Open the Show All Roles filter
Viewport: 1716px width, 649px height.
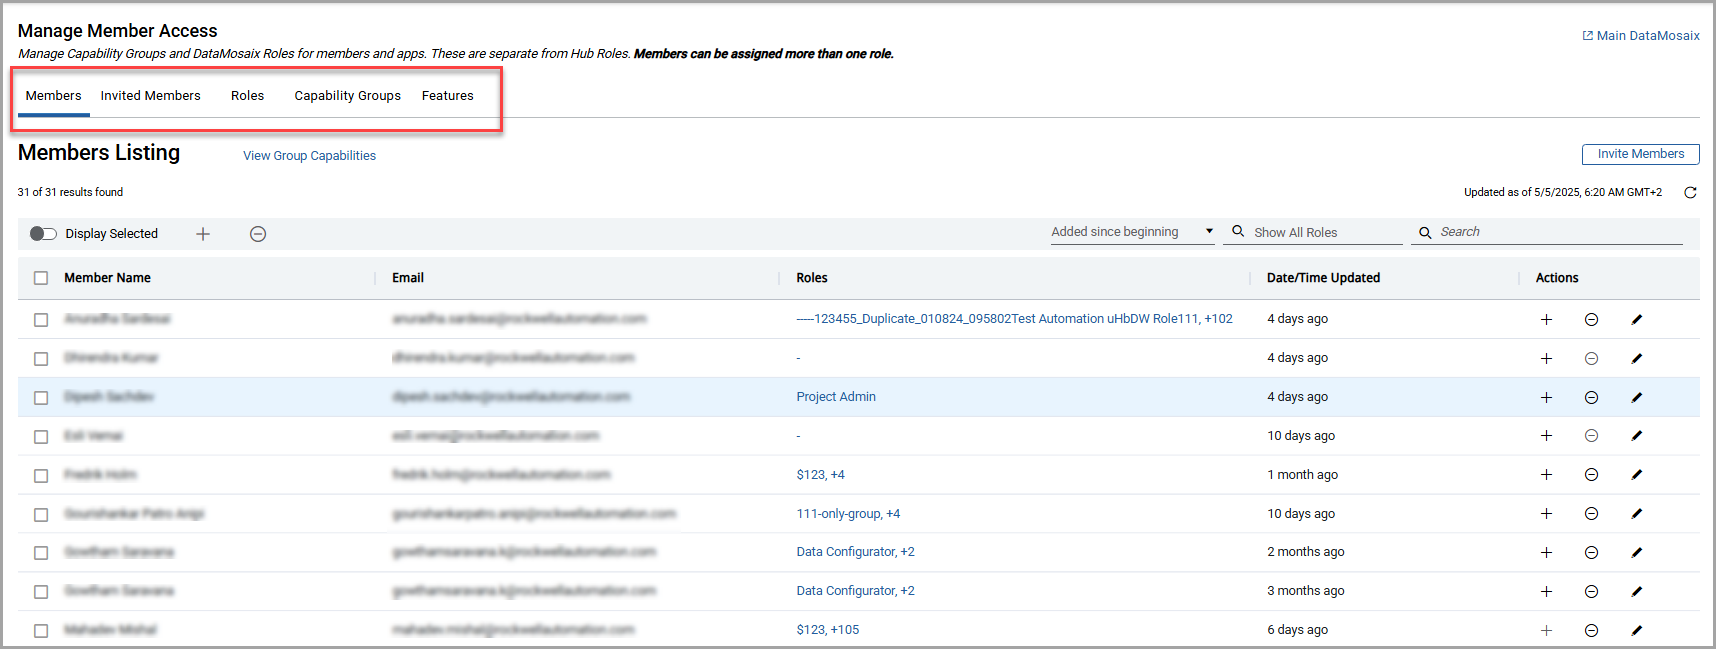pos(1312,233)
